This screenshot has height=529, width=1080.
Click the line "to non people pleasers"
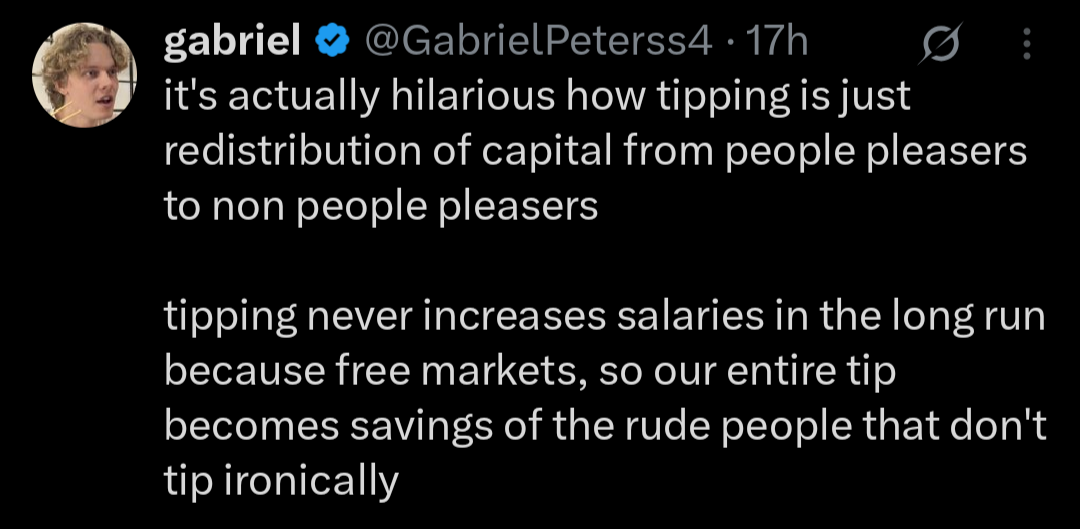(x=381, y=206)
